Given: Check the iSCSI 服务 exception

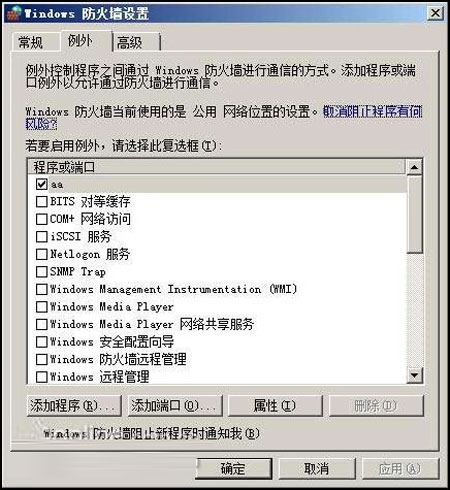Looking at the screenshot, I should 42,237.
